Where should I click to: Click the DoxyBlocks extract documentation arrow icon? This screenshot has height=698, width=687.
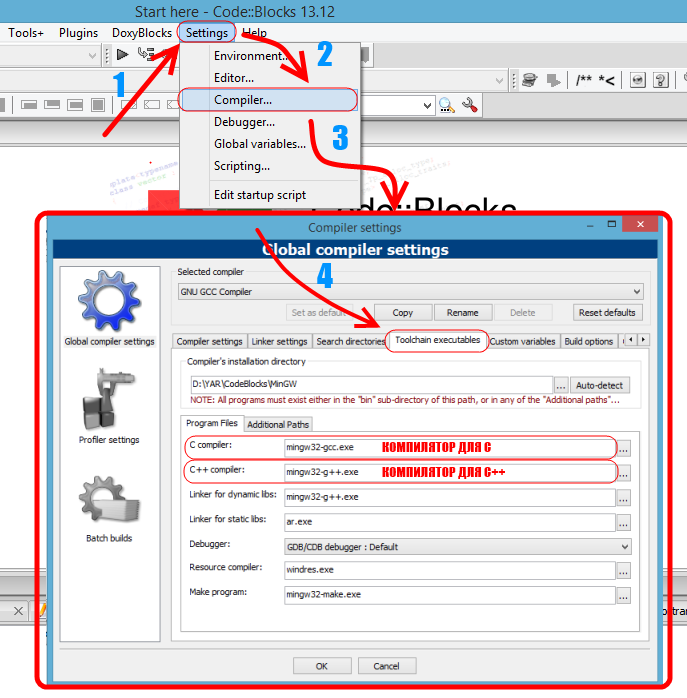[553, 80]
